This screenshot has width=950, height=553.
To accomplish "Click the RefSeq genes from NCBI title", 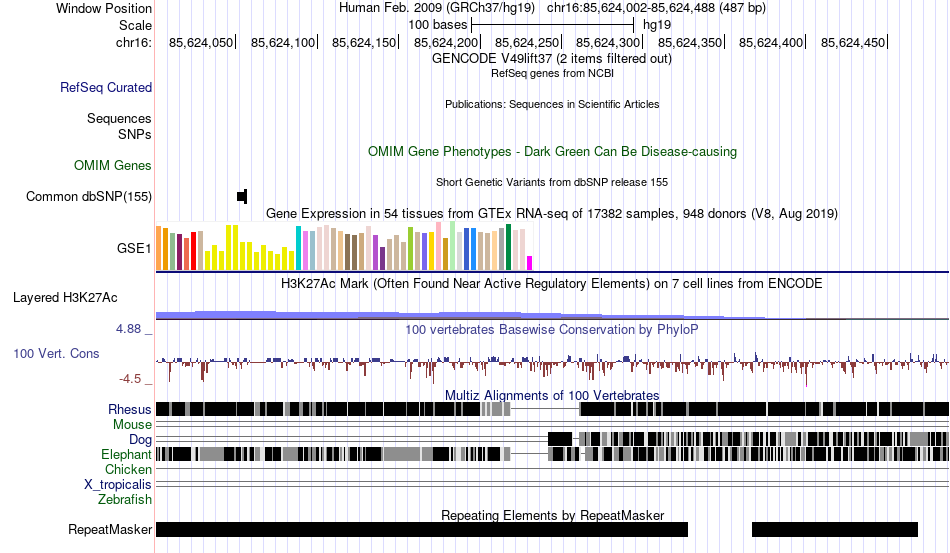I will 552,73.
